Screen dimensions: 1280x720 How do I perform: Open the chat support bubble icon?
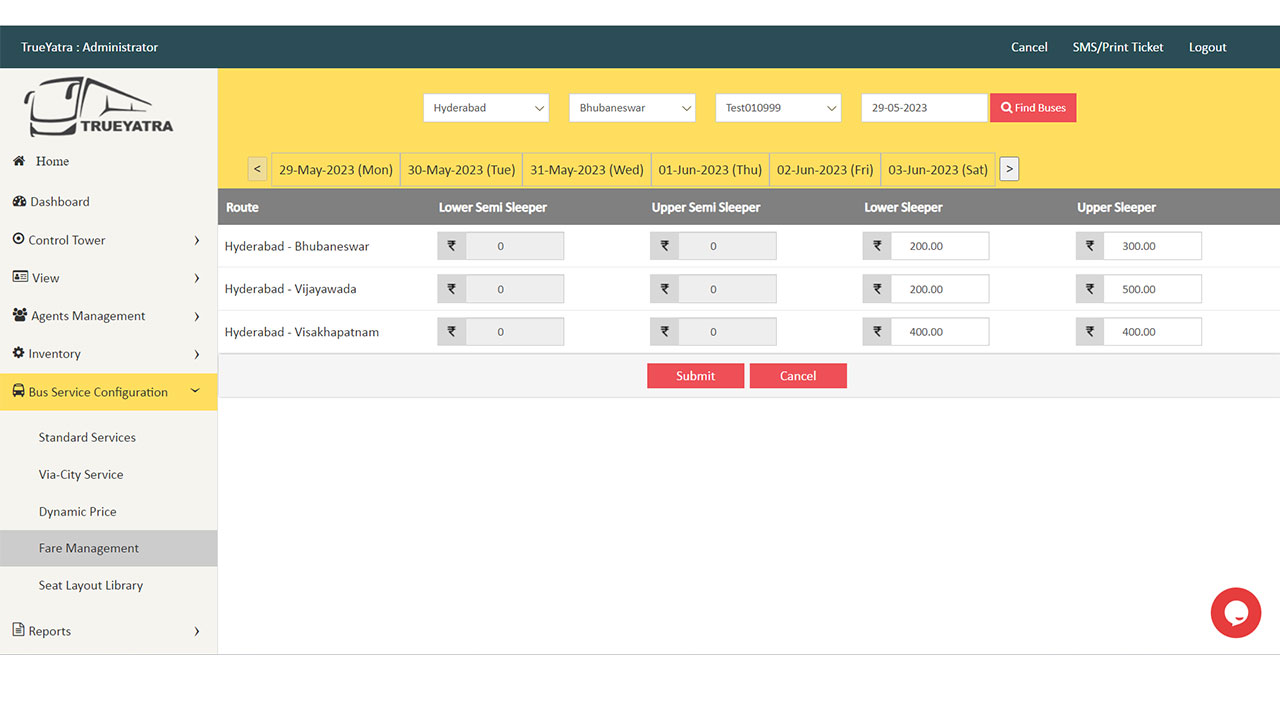(x=1235, y=612)
